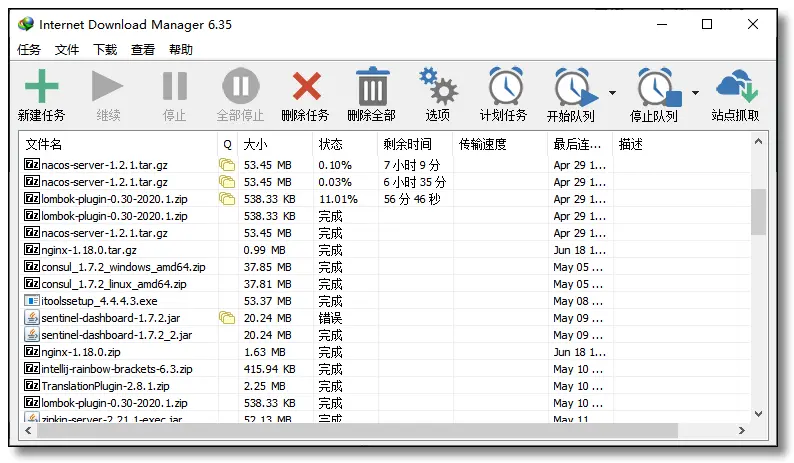Click the 7z icon of TranslationPlugin-2.8.1.zip
The height and width of the screenshot is (463, 794).
[x=32, y=385]
